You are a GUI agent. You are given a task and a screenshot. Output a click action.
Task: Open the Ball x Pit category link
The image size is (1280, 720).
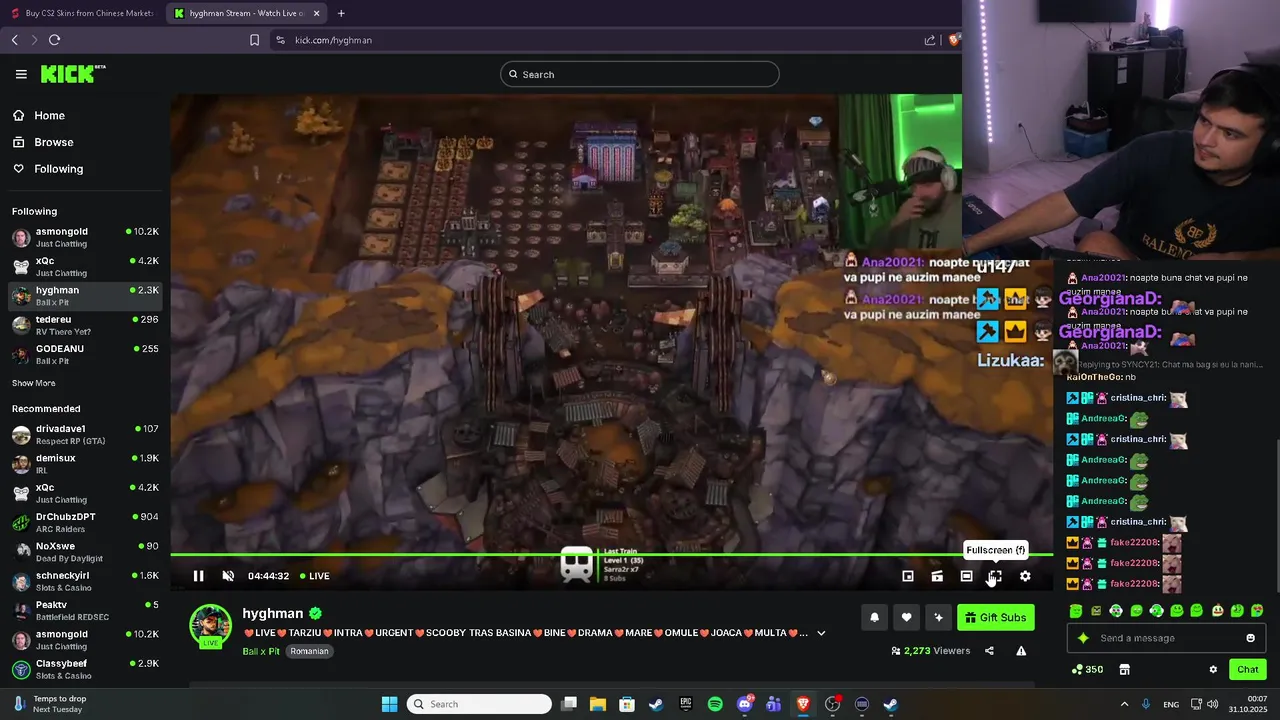click(x=261, y=651)
